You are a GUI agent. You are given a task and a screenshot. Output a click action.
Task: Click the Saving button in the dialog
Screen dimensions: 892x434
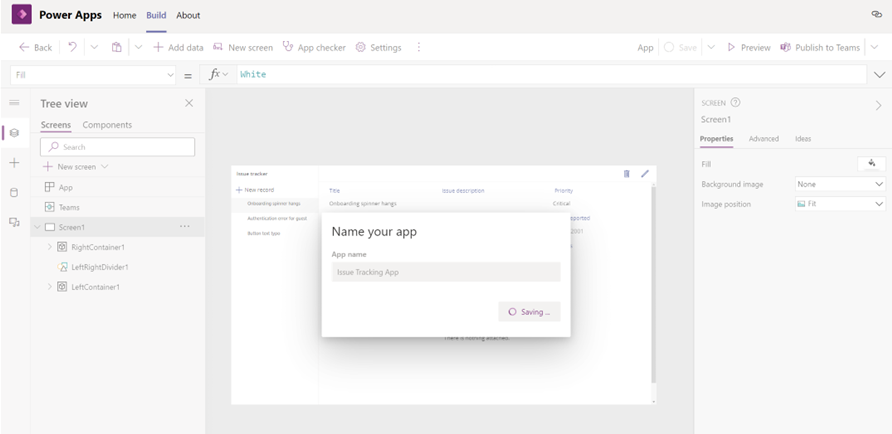[x=529, y=312]
